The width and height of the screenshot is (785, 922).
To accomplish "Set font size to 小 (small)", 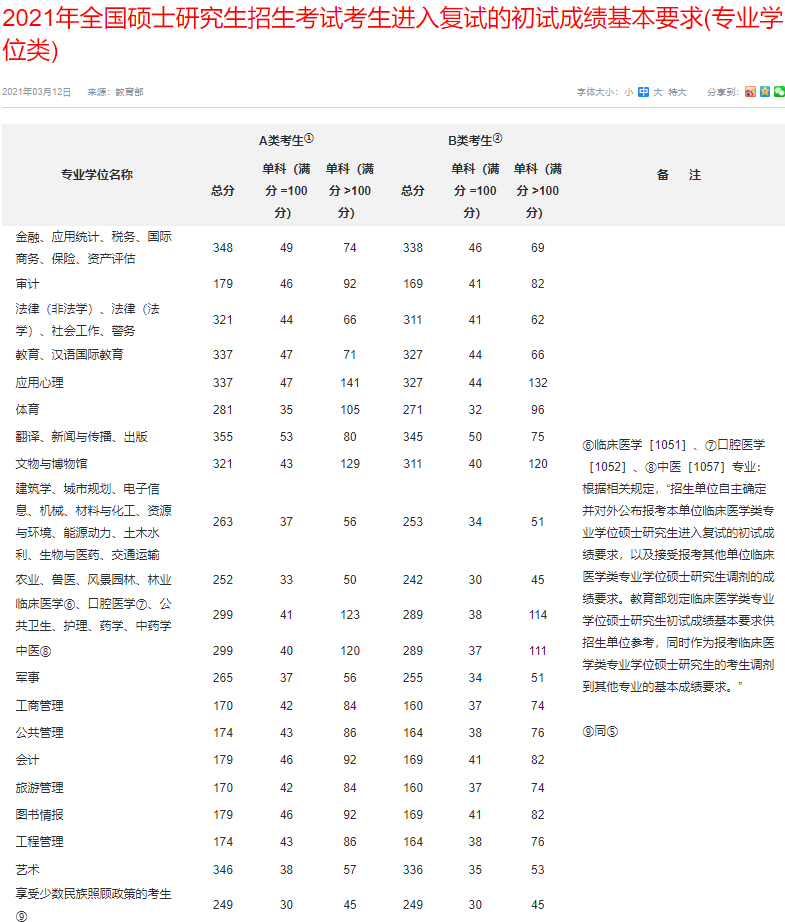I will tap(629, 92).
